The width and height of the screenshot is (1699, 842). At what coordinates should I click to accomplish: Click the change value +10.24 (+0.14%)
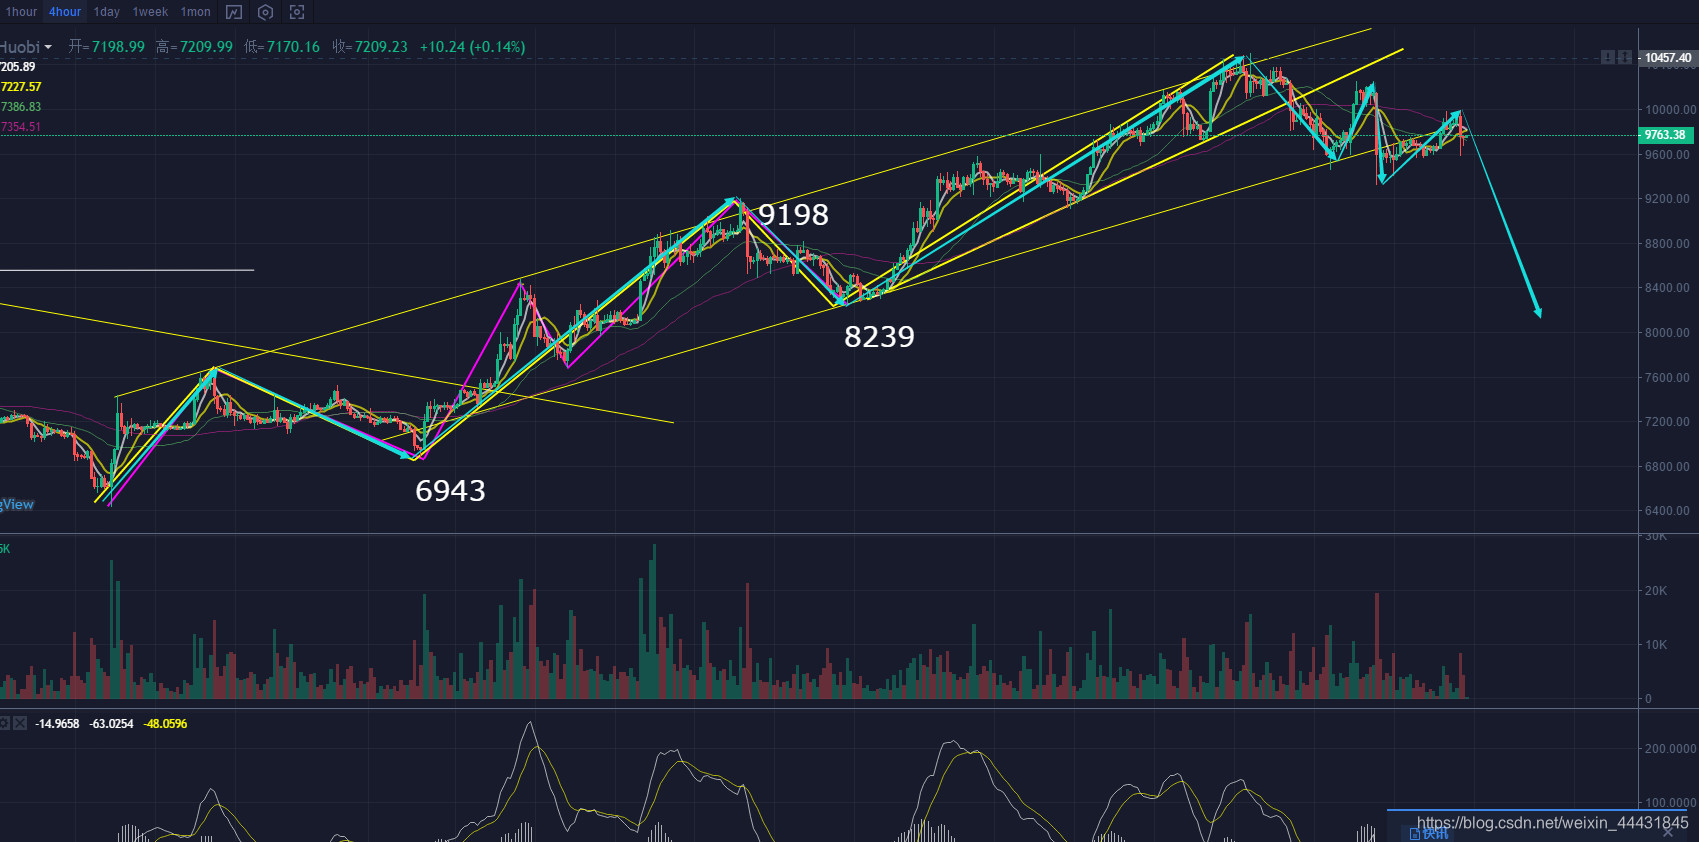point(472,47)
